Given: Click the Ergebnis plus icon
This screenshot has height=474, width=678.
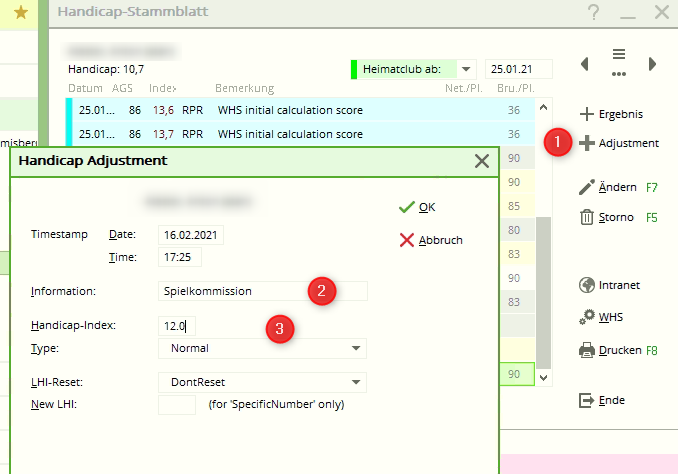Looking at the screenshot, I should (587, 113).
